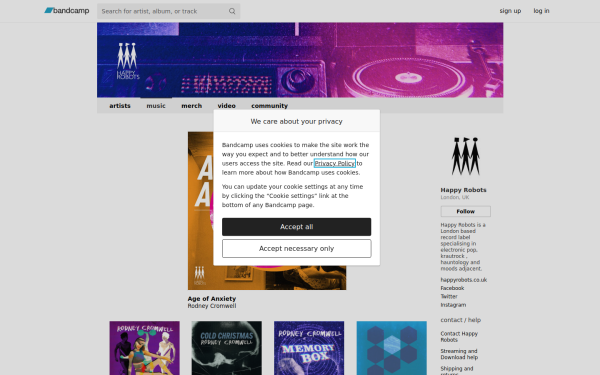The height and width of the screenshot is (375, 600).
Task: Choose Accept necessary only
Action: coord(297,249)
